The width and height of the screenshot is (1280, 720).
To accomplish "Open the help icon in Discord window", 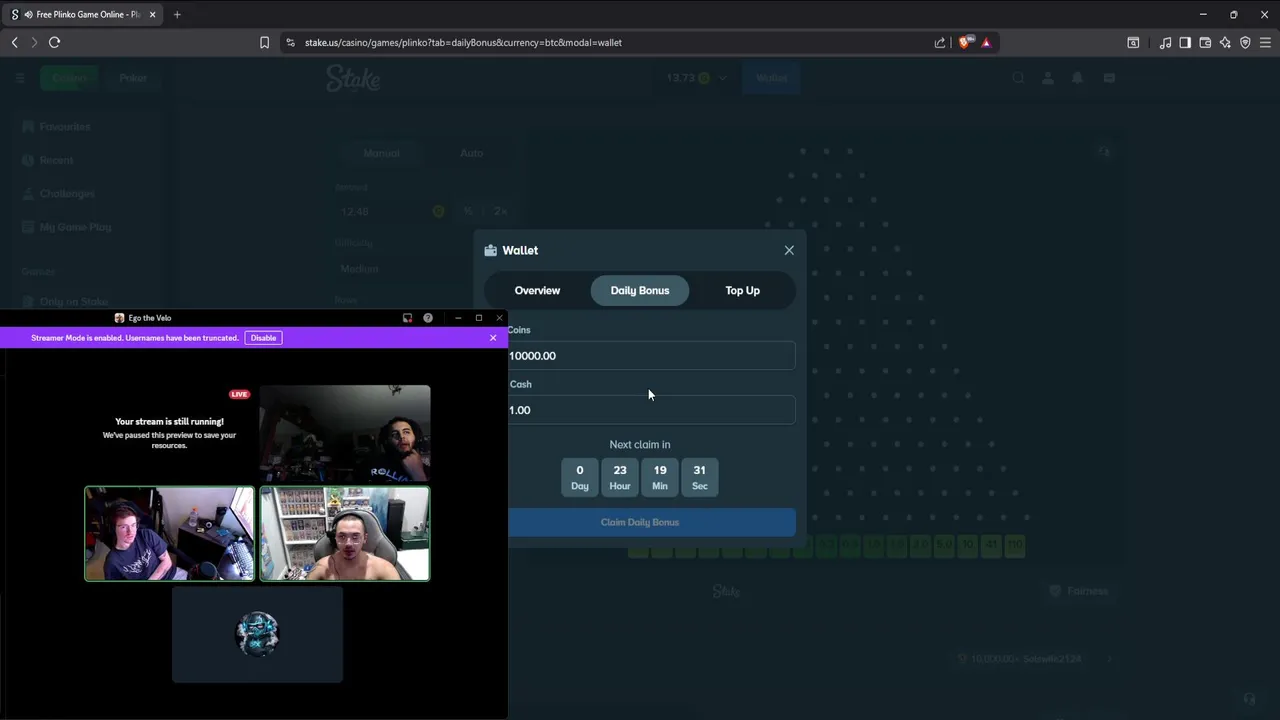I will [x=428, y=318].
